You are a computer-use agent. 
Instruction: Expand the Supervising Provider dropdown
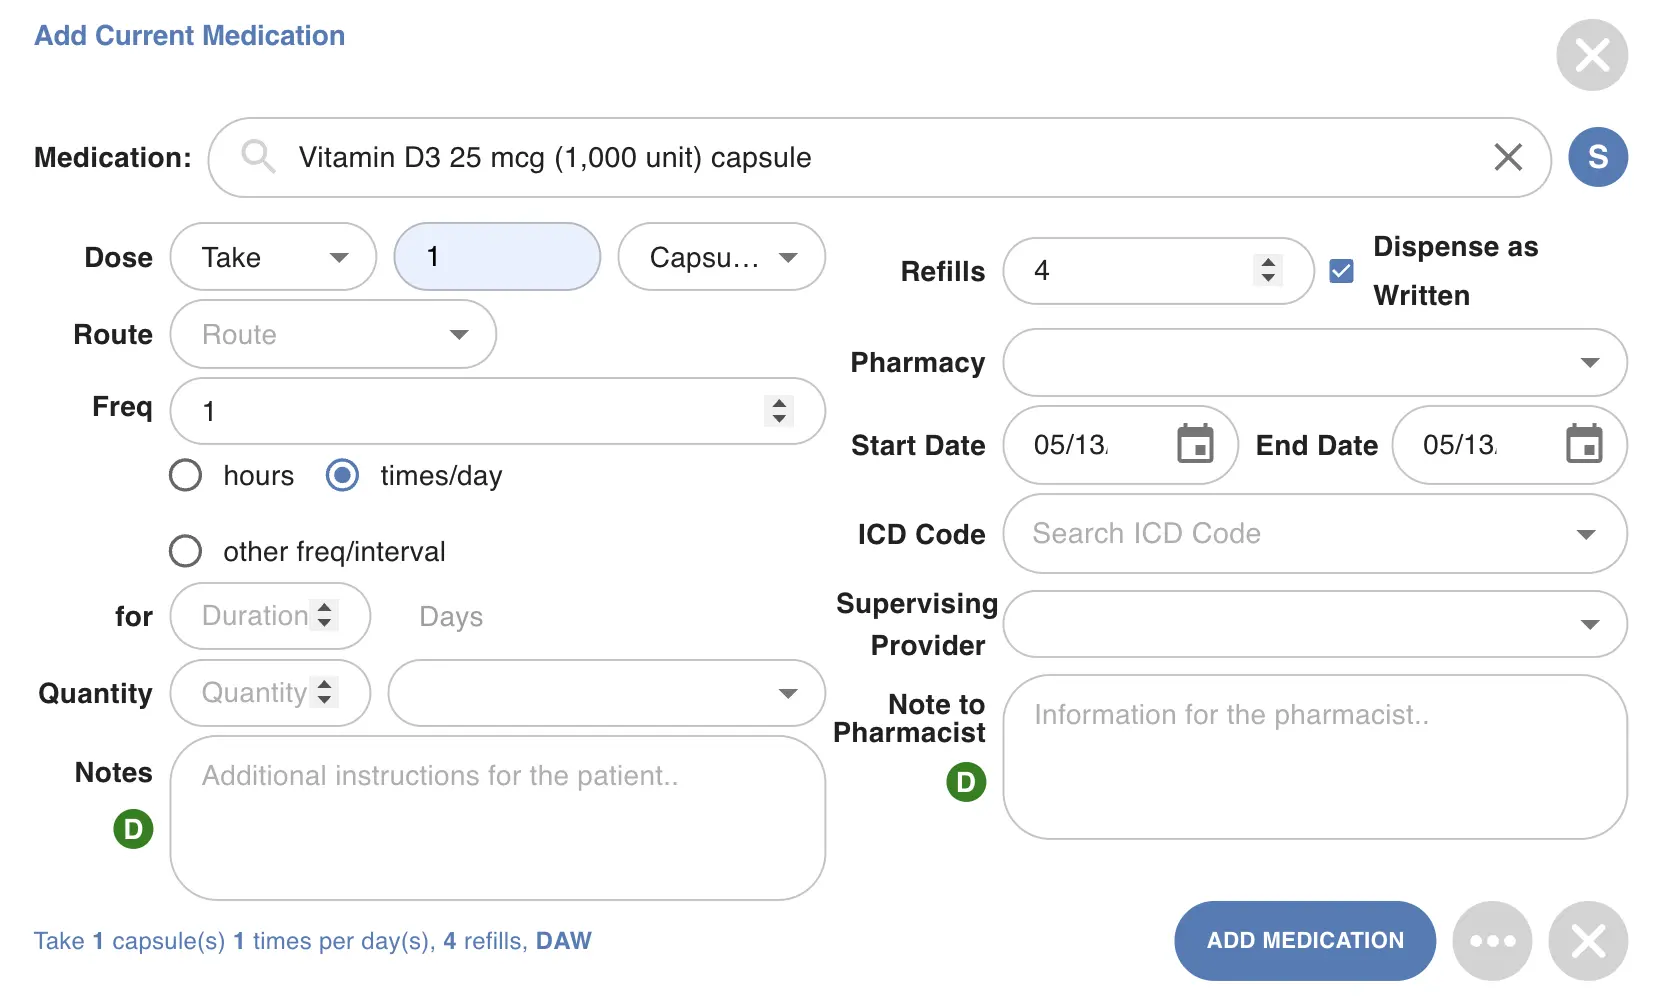click(1315, 624)
